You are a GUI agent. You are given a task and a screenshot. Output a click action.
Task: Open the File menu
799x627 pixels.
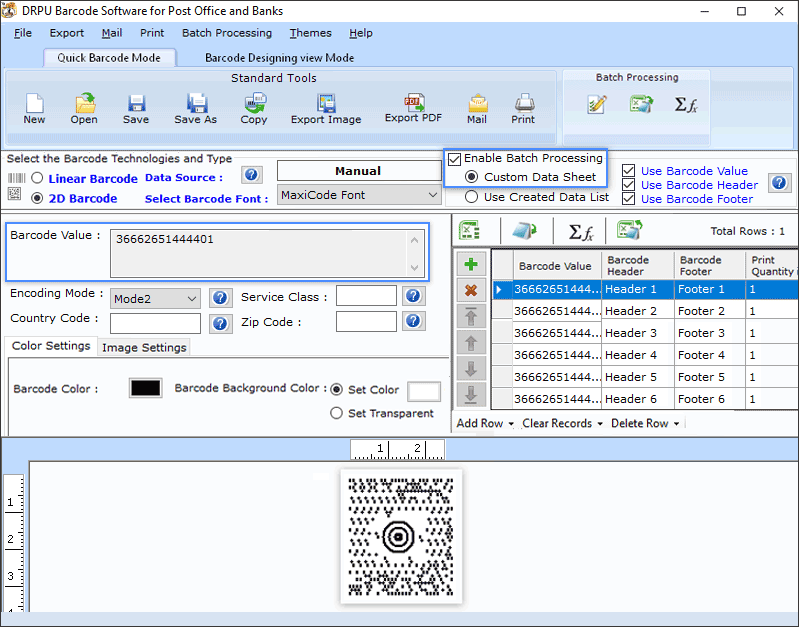(x=23, y=33)
